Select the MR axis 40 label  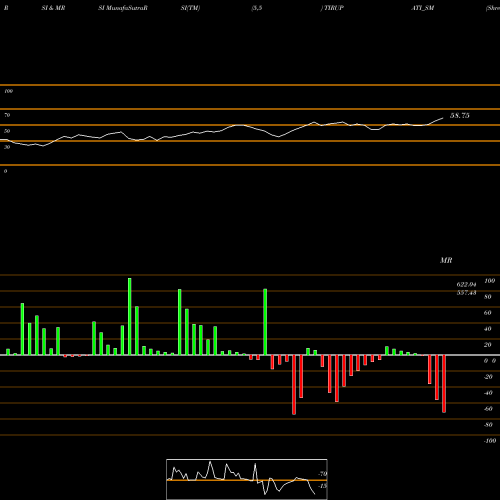click(488, 329)
